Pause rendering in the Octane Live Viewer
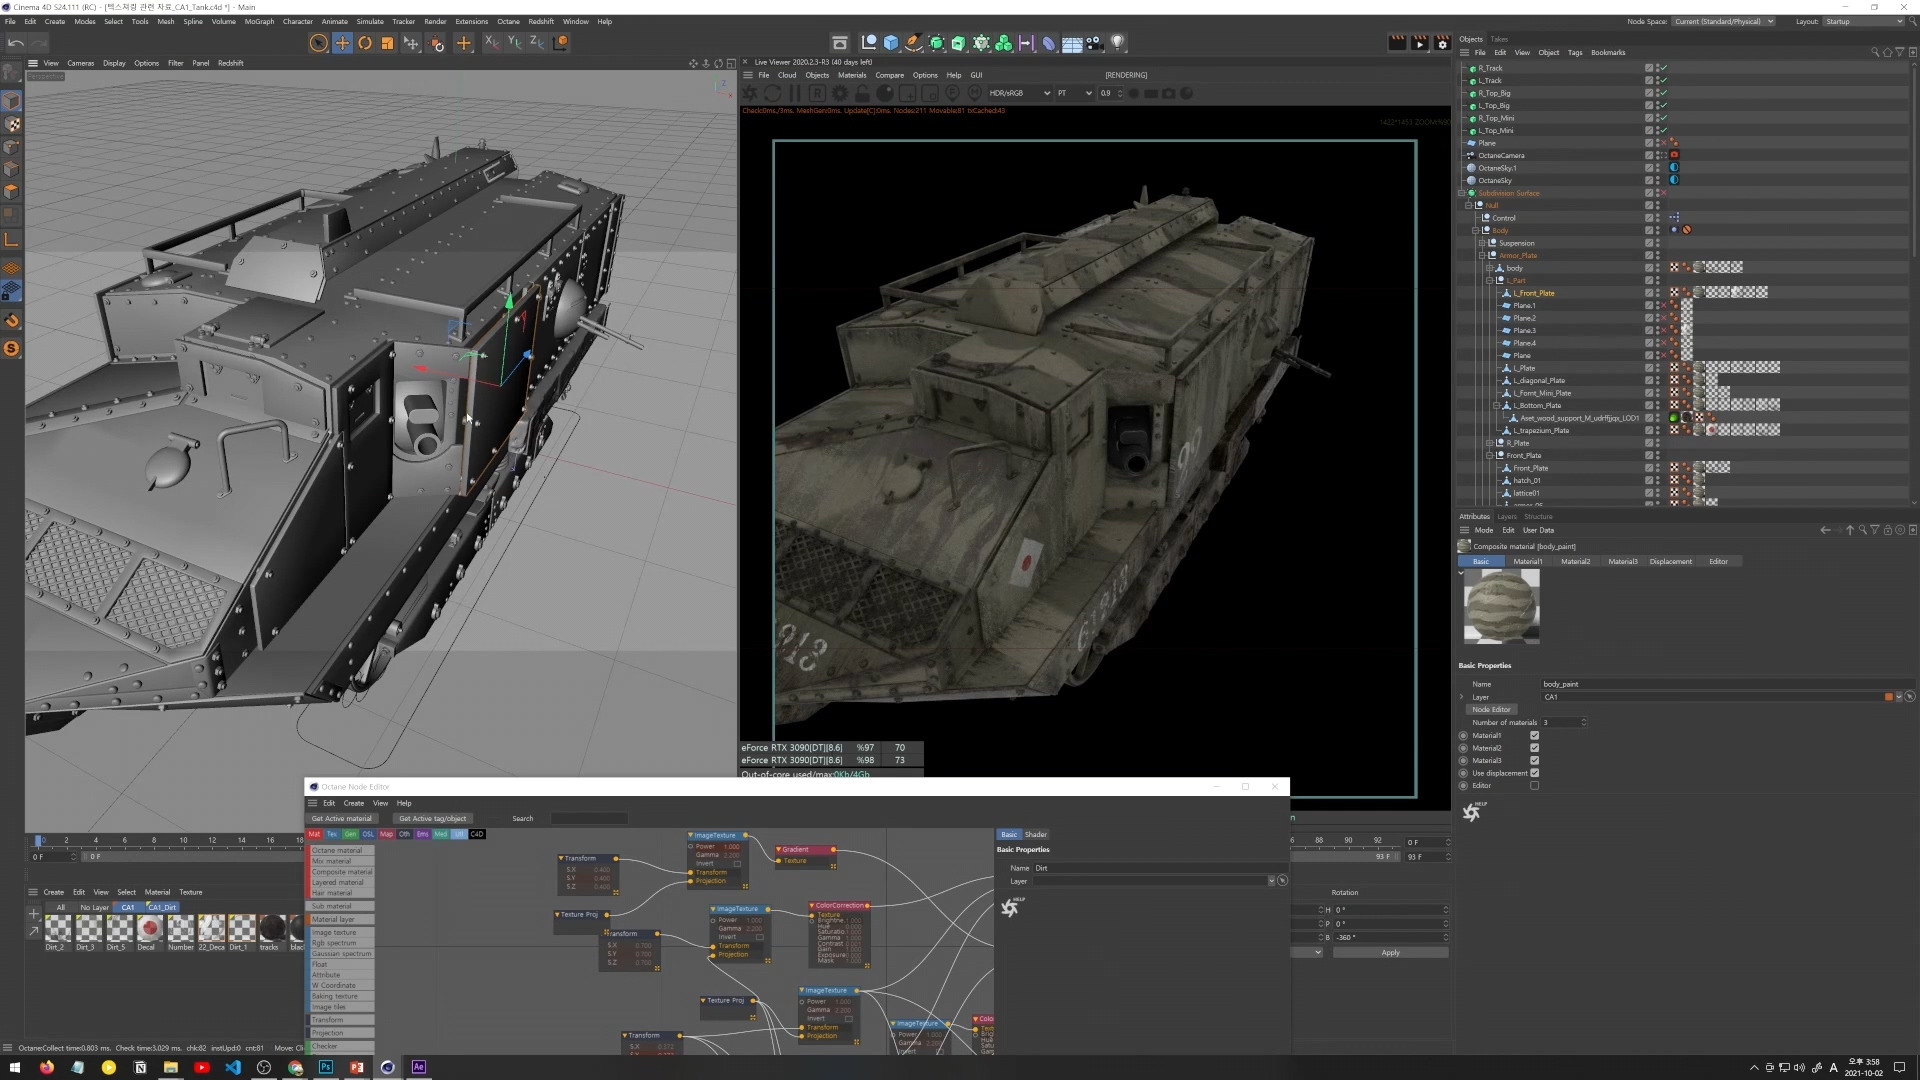 (793, 93)
